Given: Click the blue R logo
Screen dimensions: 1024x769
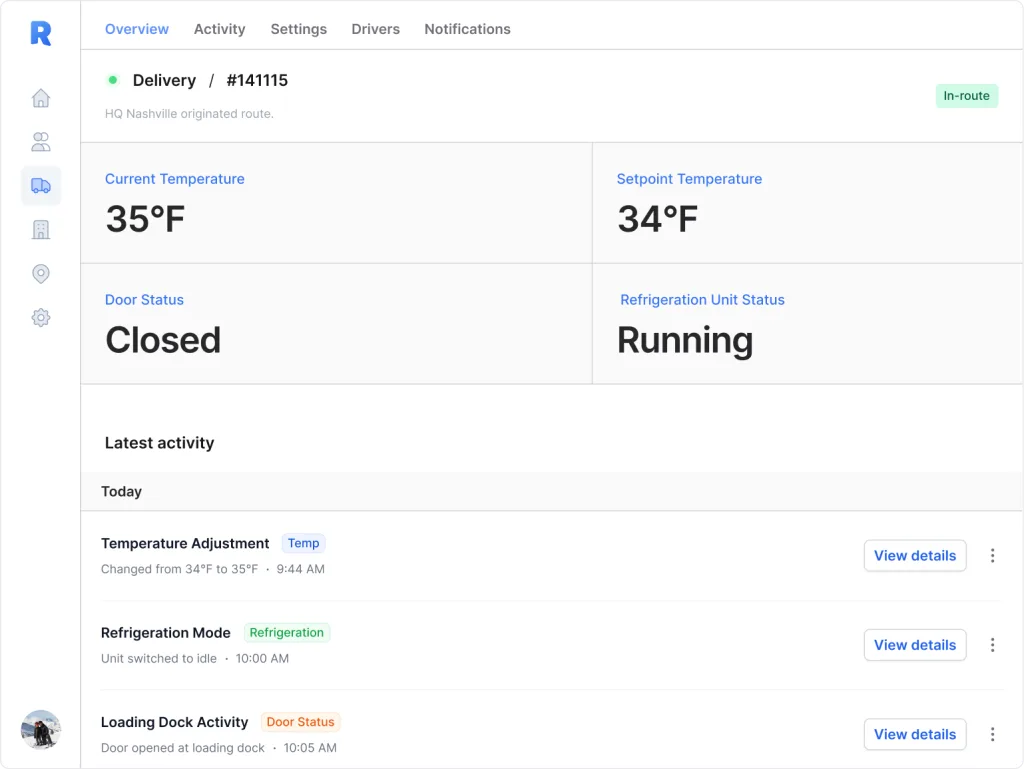Looking at the screenshot, I should coord(40,33).
